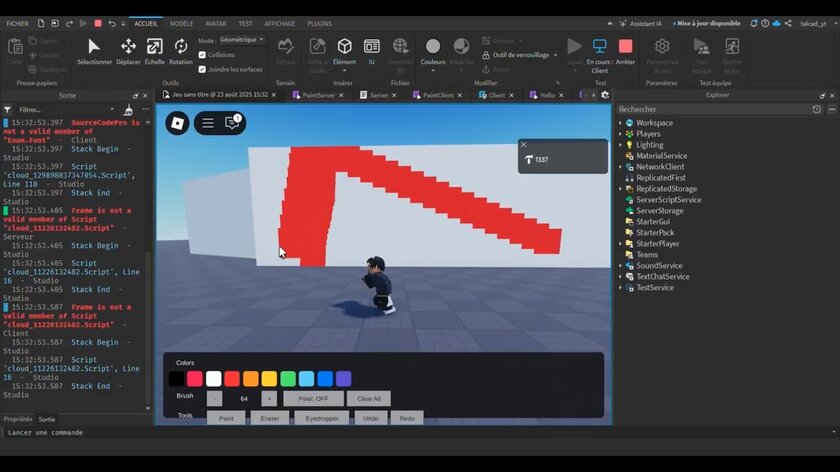The width and height of the screenshot is (840, 472).
Task: Open the in-game chat bubble icon
Action: (232, 123)
